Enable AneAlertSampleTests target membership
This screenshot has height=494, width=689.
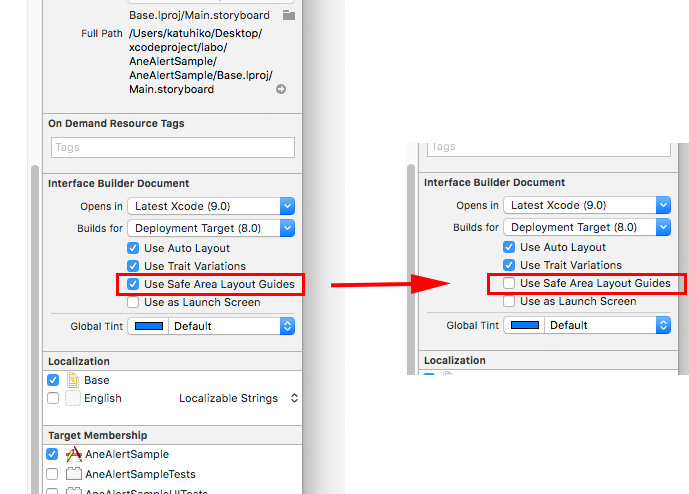(x=52, y=474)
